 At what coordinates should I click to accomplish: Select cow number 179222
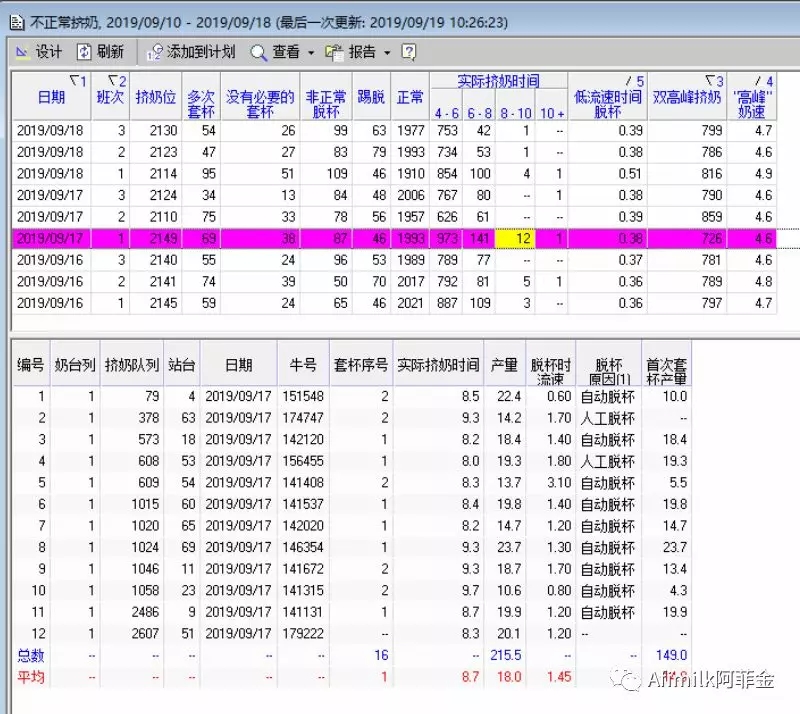[303, 633]
